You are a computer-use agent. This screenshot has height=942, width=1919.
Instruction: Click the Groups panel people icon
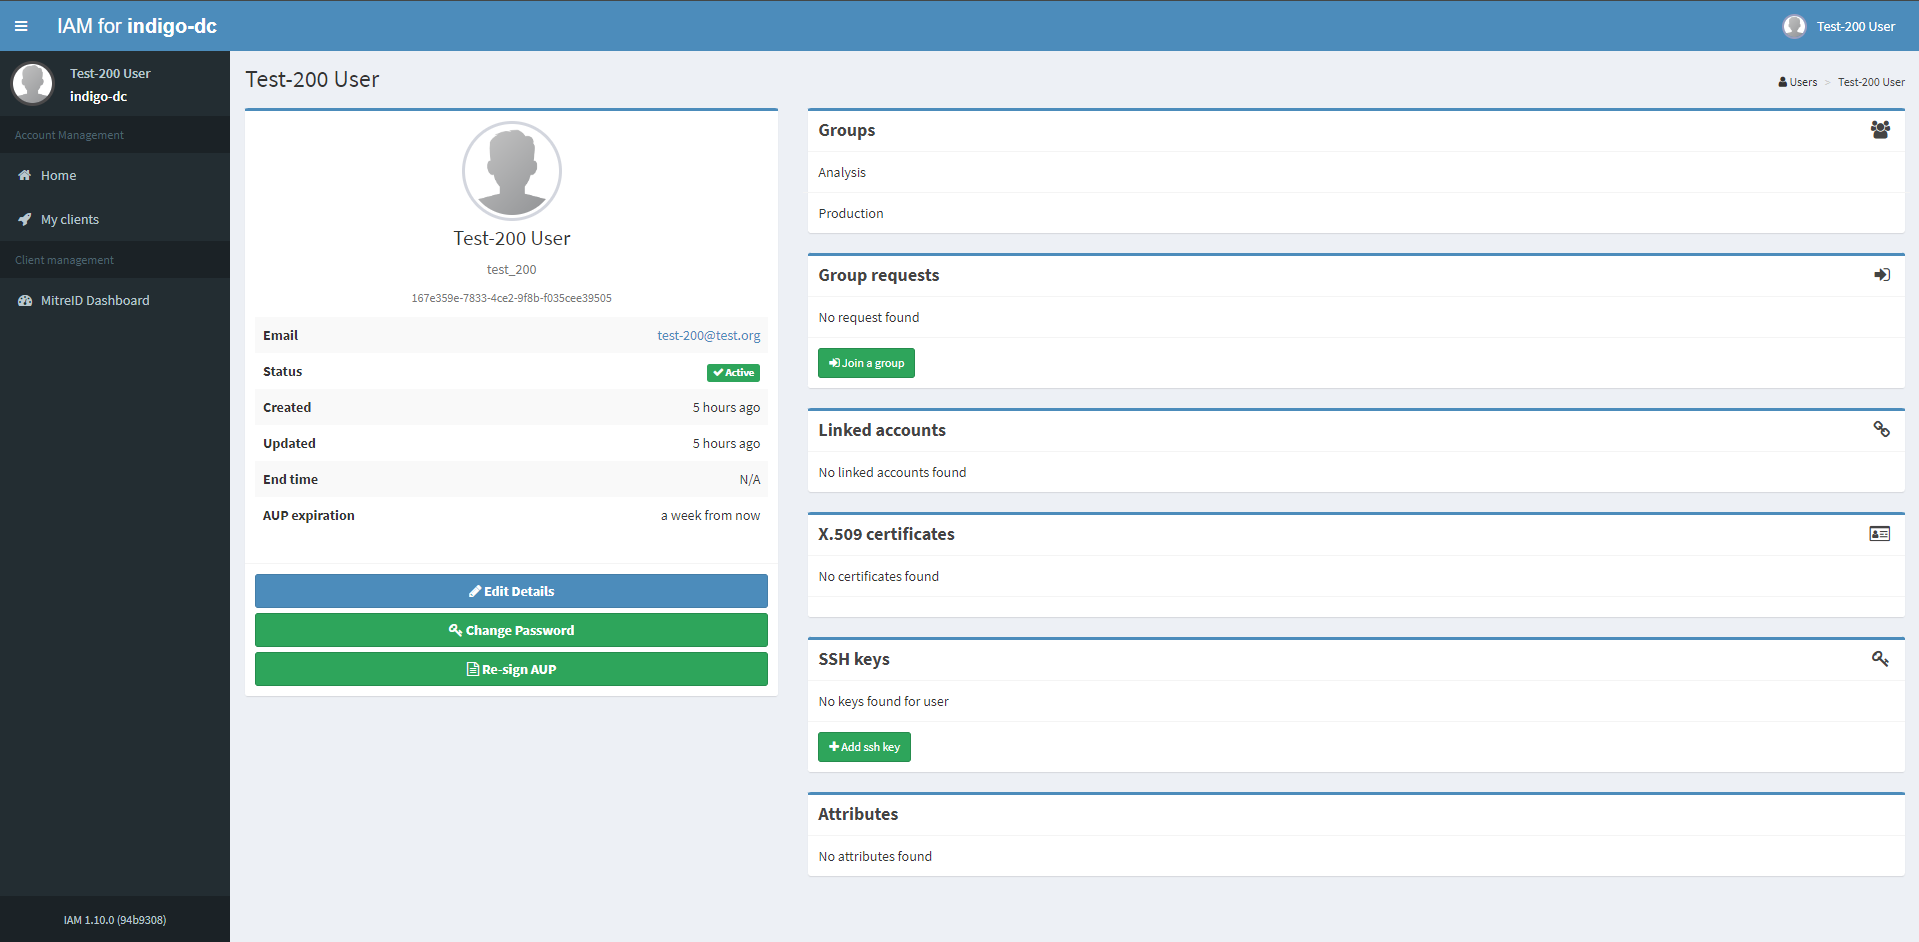[x=1880, y=130]
